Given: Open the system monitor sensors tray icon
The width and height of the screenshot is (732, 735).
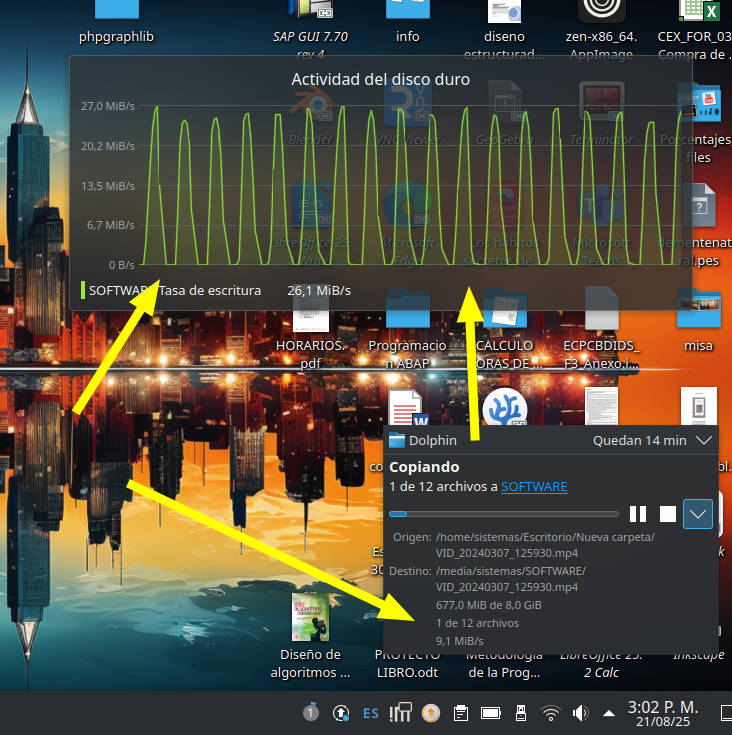Looking at the screenshot, I should click(x=400, y=712).
